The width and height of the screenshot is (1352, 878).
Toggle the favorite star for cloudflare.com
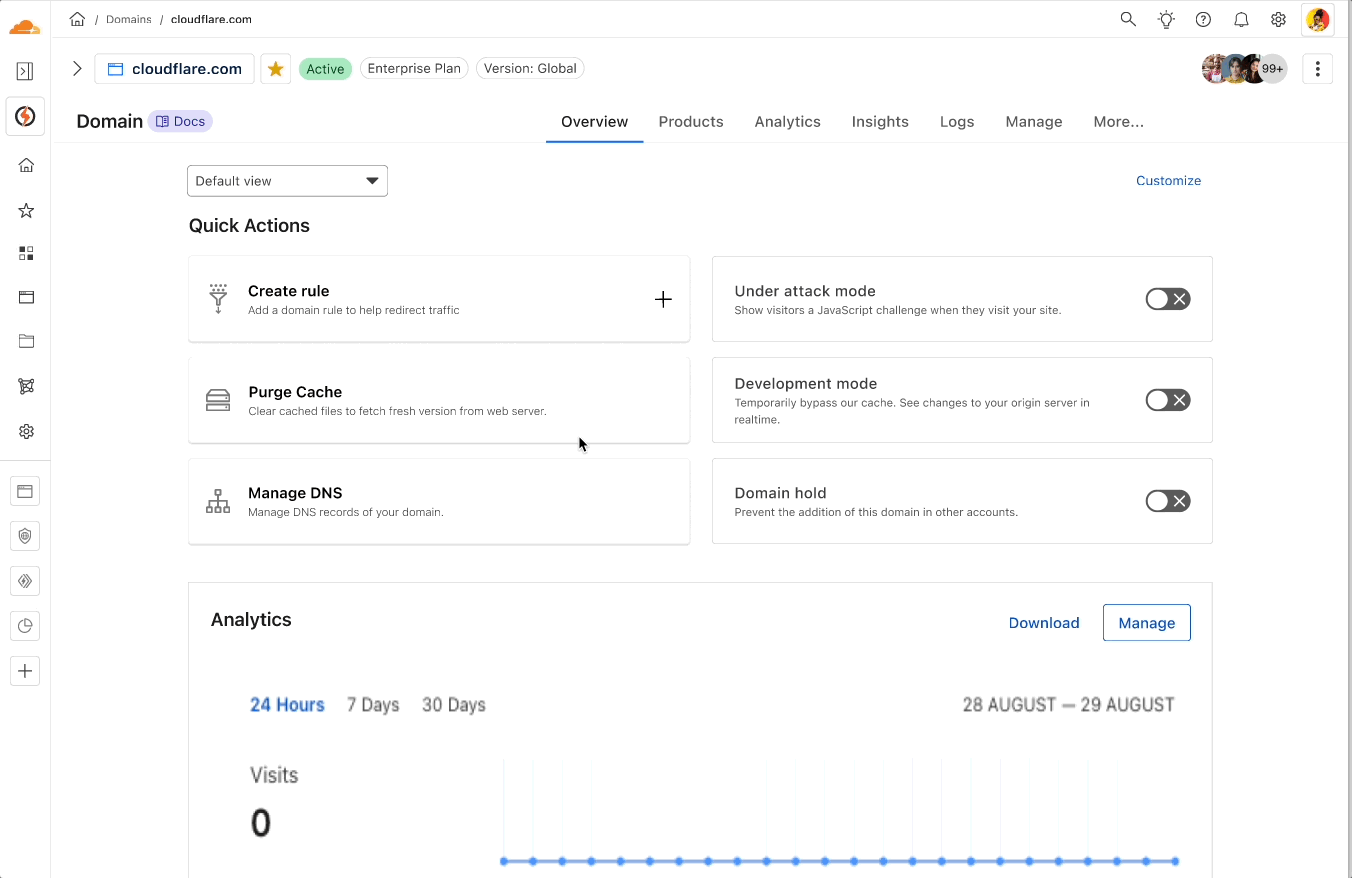276,69
